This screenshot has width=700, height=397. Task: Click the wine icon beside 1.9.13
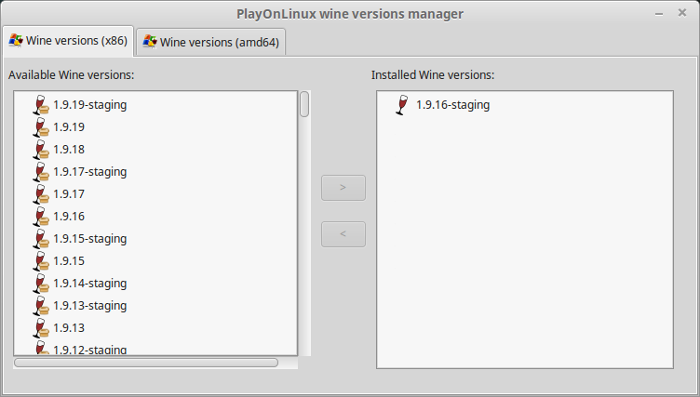(x=41, y=328)
